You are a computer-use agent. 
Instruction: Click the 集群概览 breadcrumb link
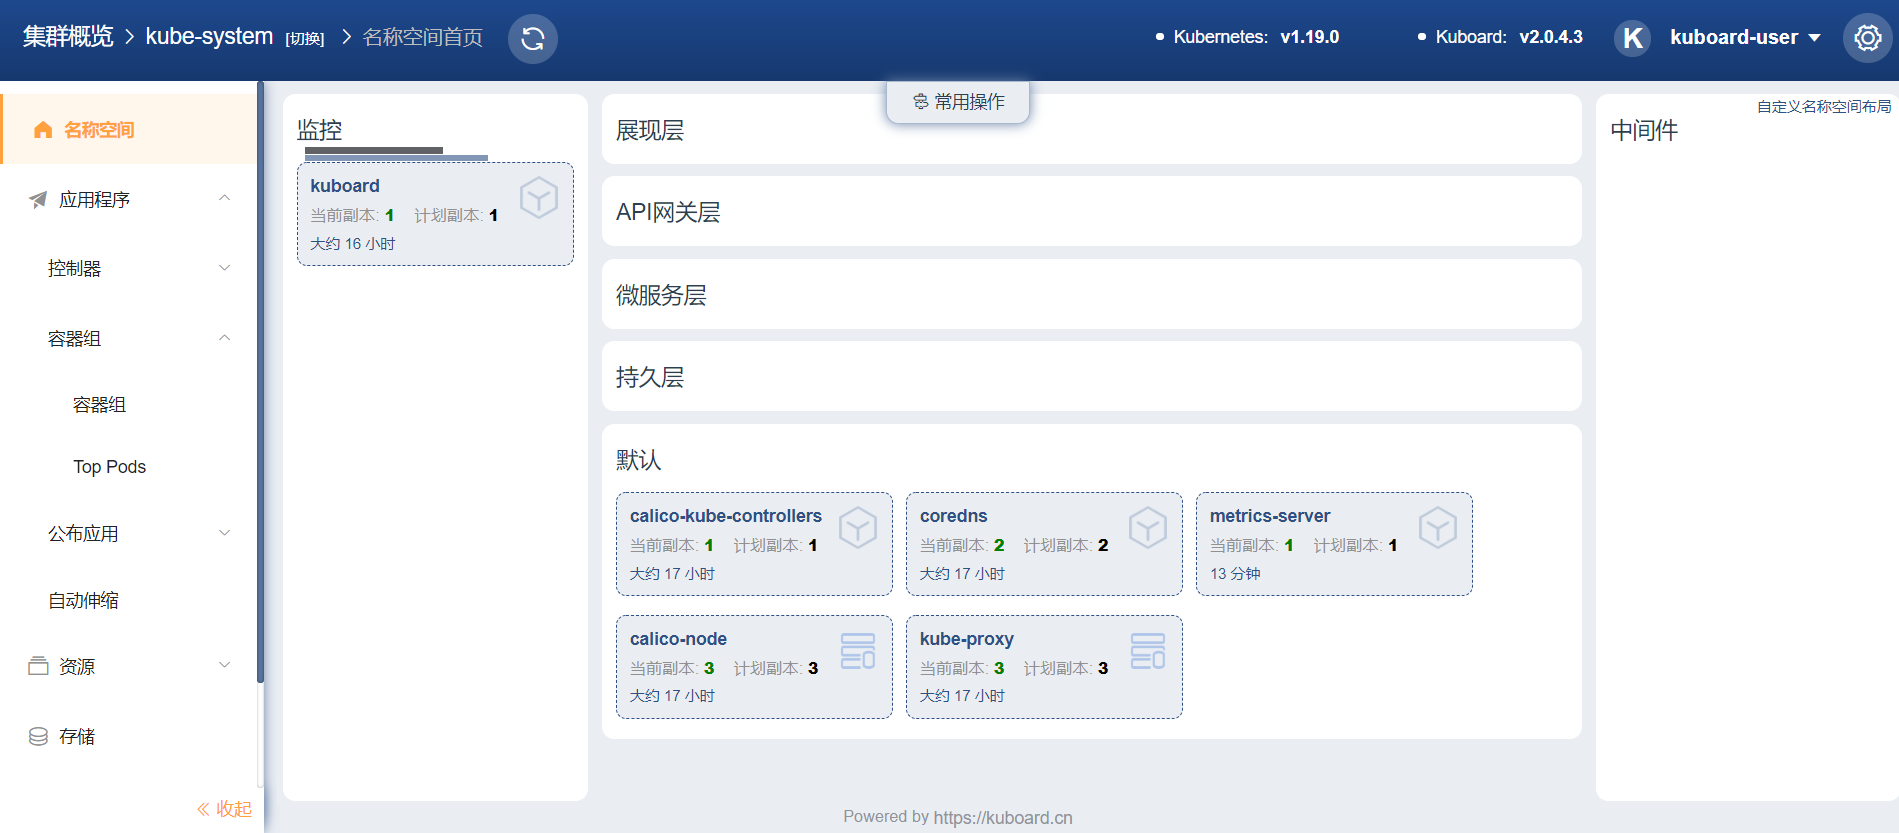point(68,37)
